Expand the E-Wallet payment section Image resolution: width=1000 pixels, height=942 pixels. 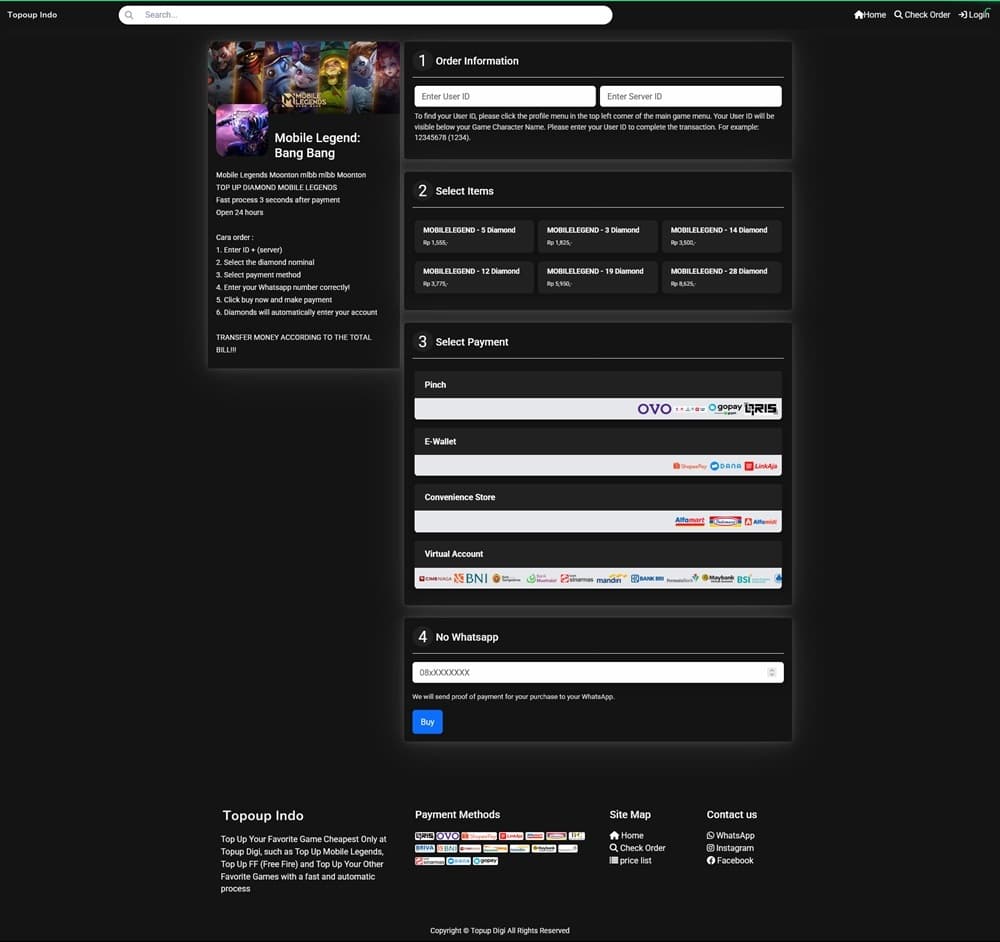point(597,441)
